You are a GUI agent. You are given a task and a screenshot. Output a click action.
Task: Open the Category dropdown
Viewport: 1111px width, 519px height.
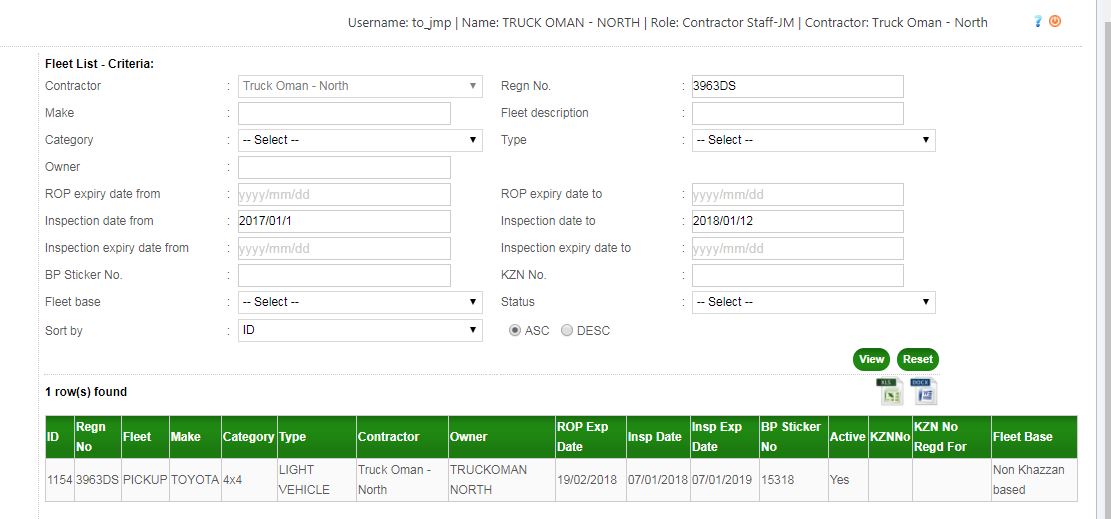[360, 140]
